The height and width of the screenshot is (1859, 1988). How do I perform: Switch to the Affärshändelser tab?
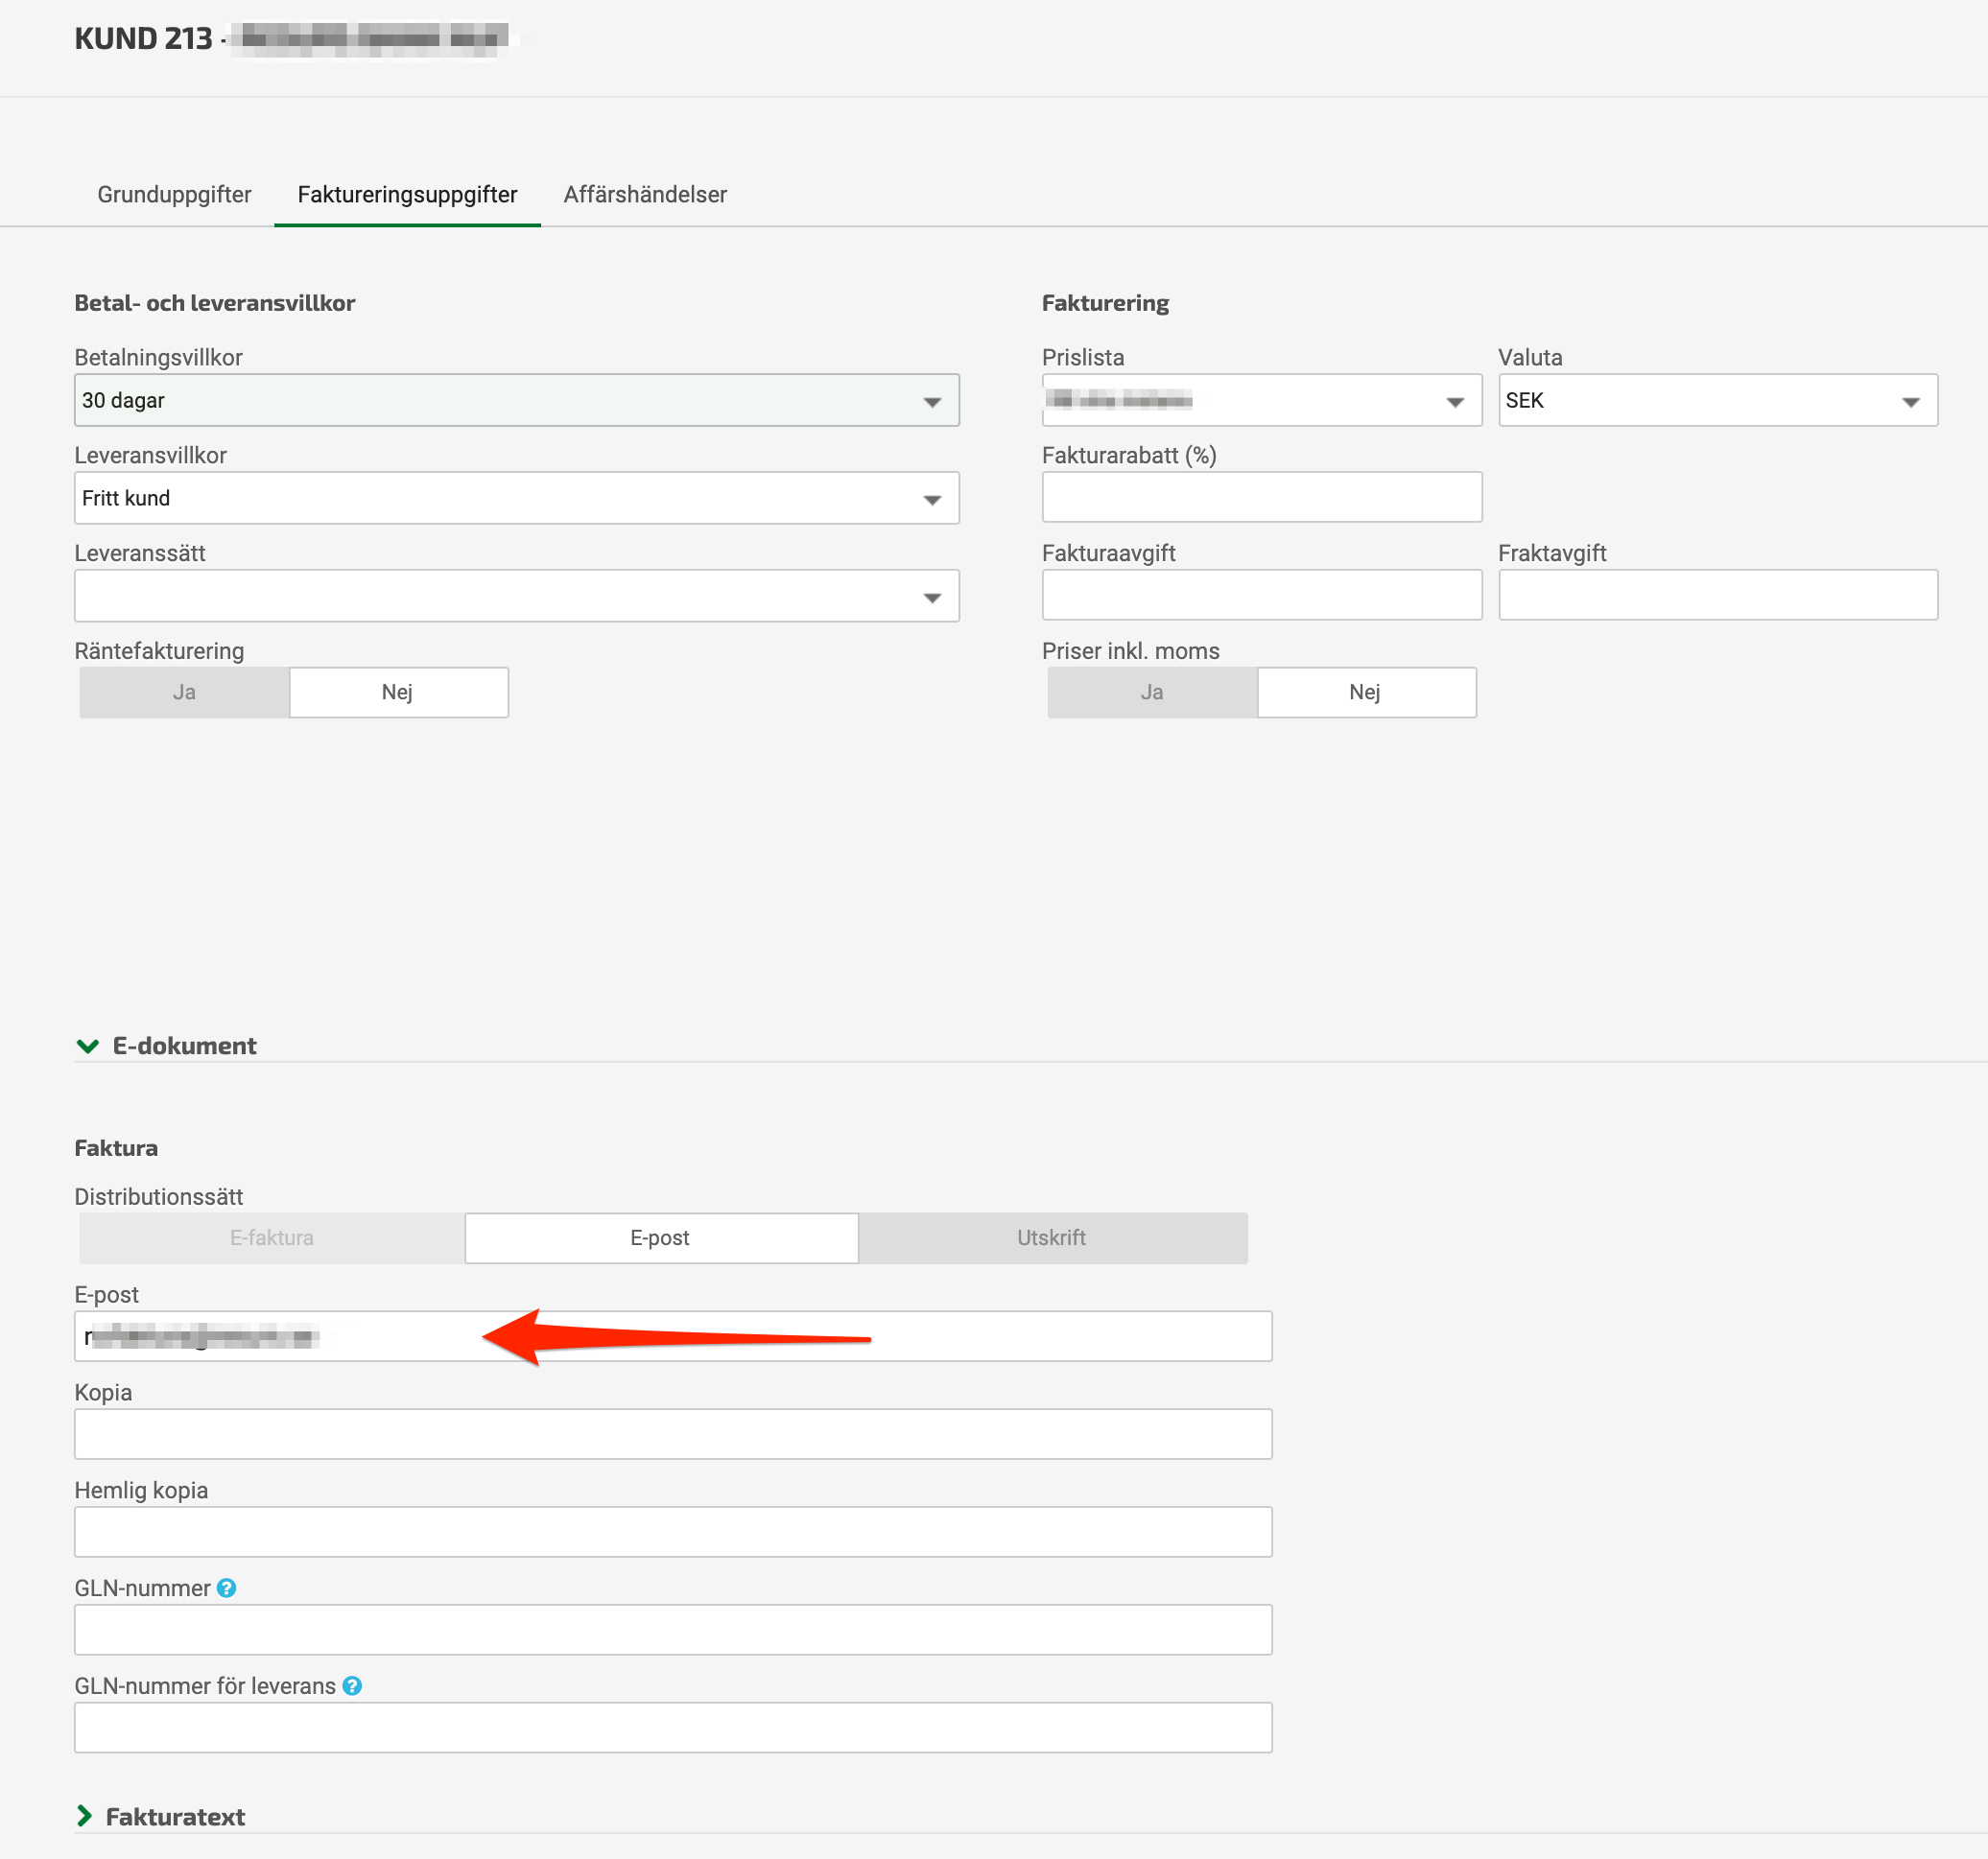[645, 194]
